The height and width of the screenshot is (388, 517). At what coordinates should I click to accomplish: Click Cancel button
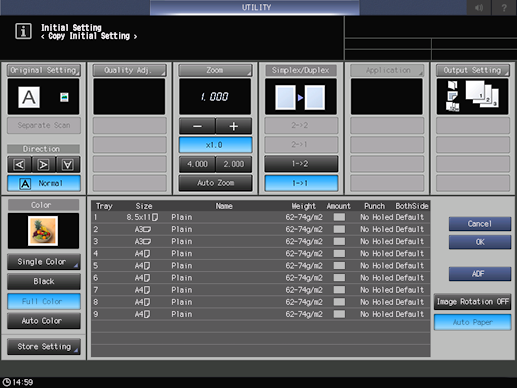click(480, 224)
